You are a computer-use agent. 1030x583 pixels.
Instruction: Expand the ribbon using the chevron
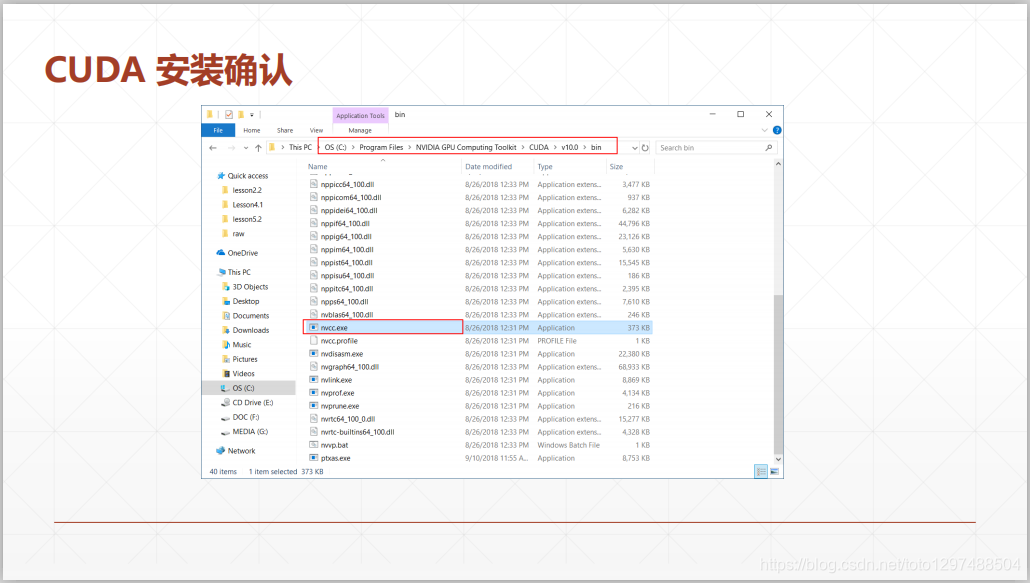[764, 130]
